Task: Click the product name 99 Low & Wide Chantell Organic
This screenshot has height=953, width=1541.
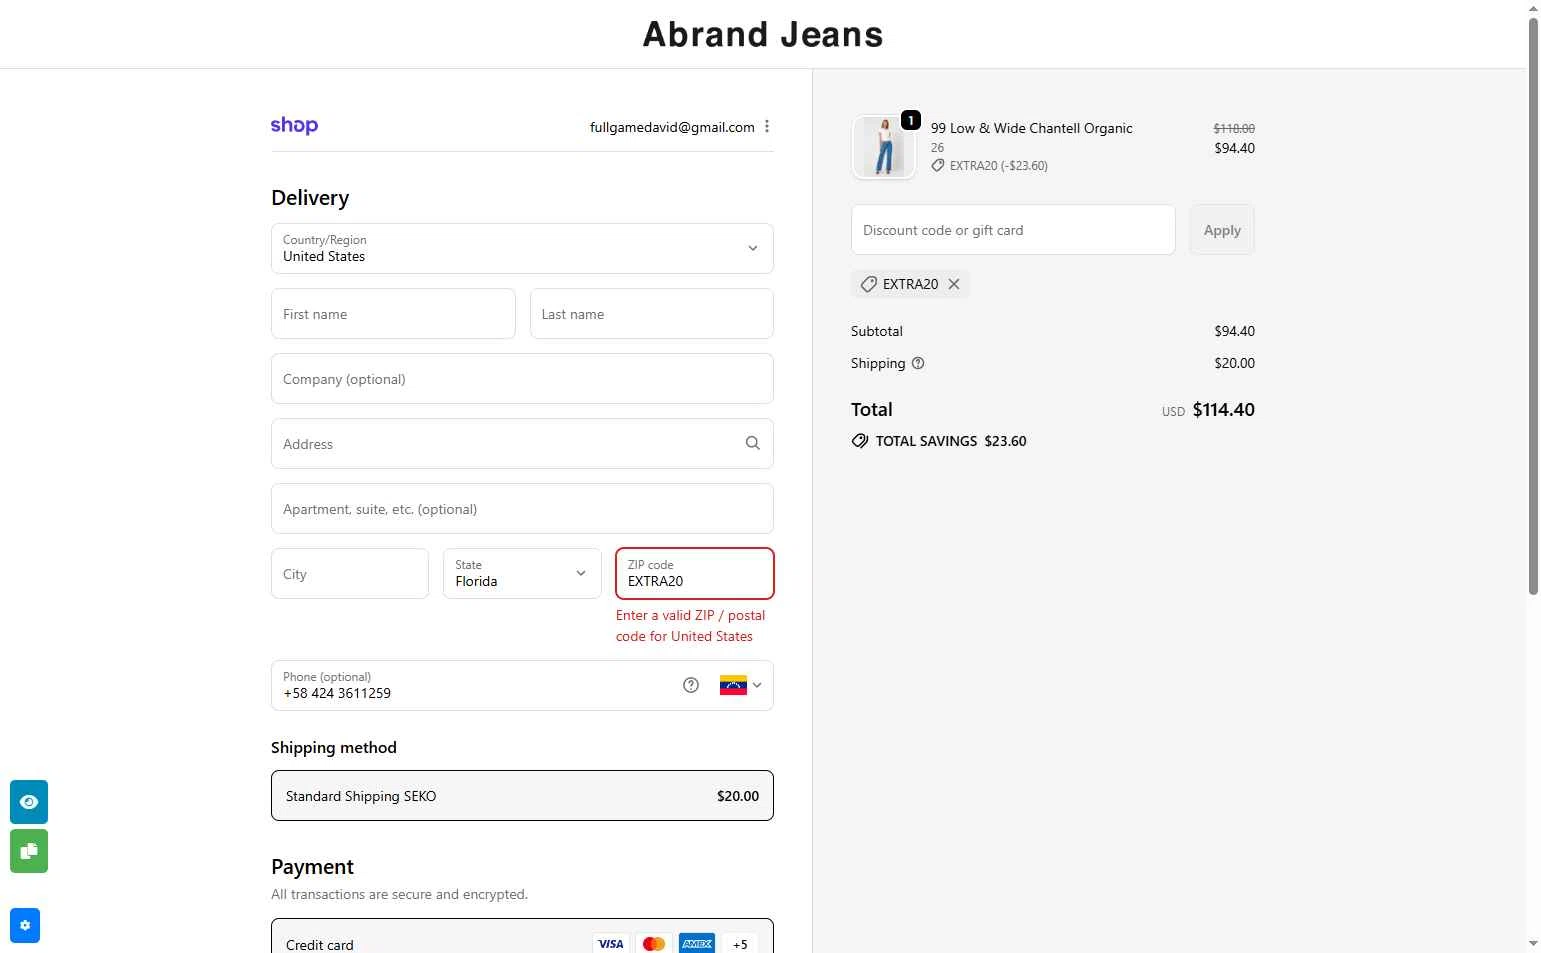Action: [x=1032, y=128]
